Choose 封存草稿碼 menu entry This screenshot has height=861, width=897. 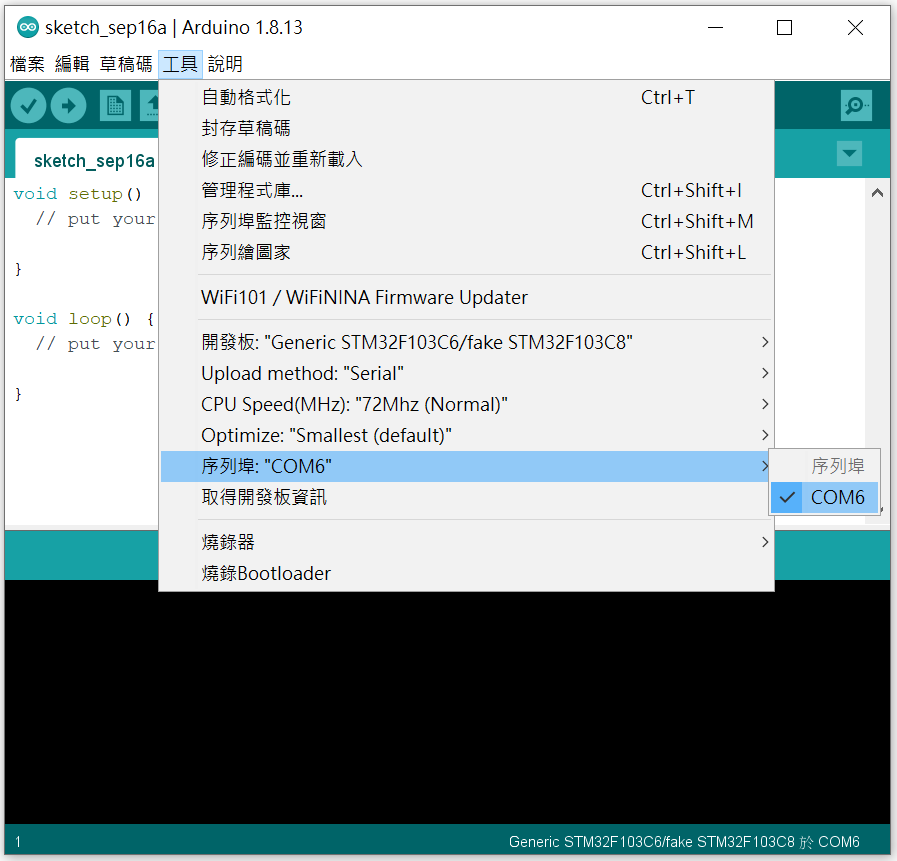tap(466, 128)
